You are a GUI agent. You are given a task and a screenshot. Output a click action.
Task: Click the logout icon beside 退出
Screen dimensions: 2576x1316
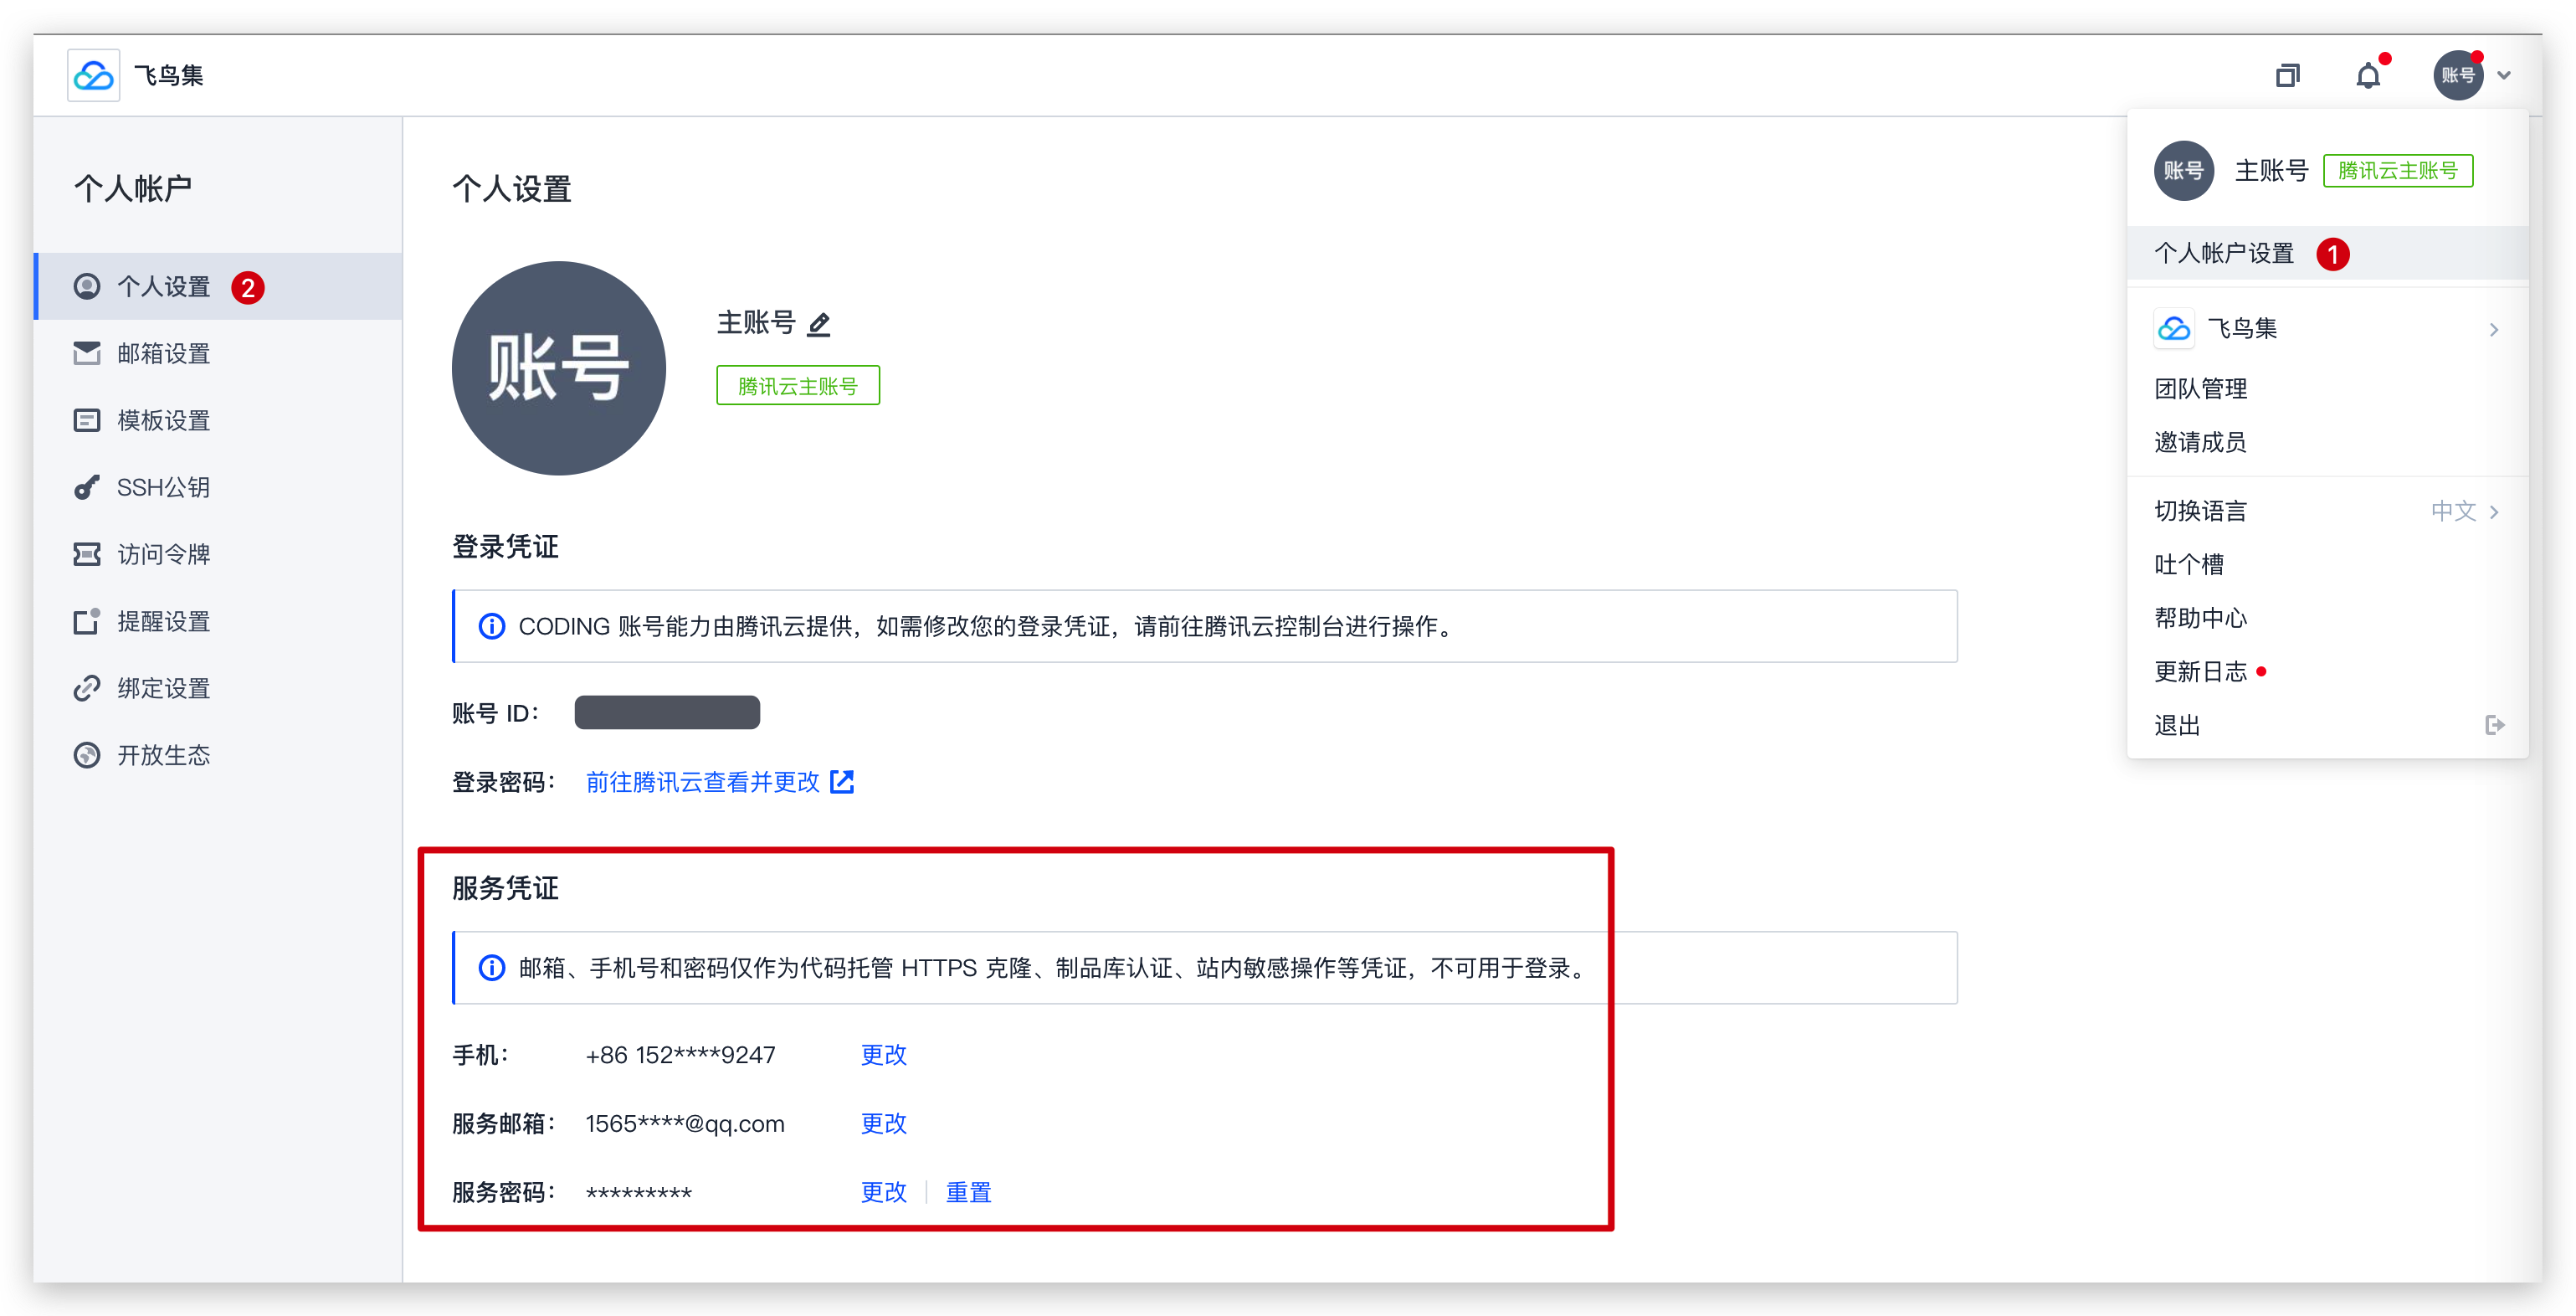point(2494,725)
